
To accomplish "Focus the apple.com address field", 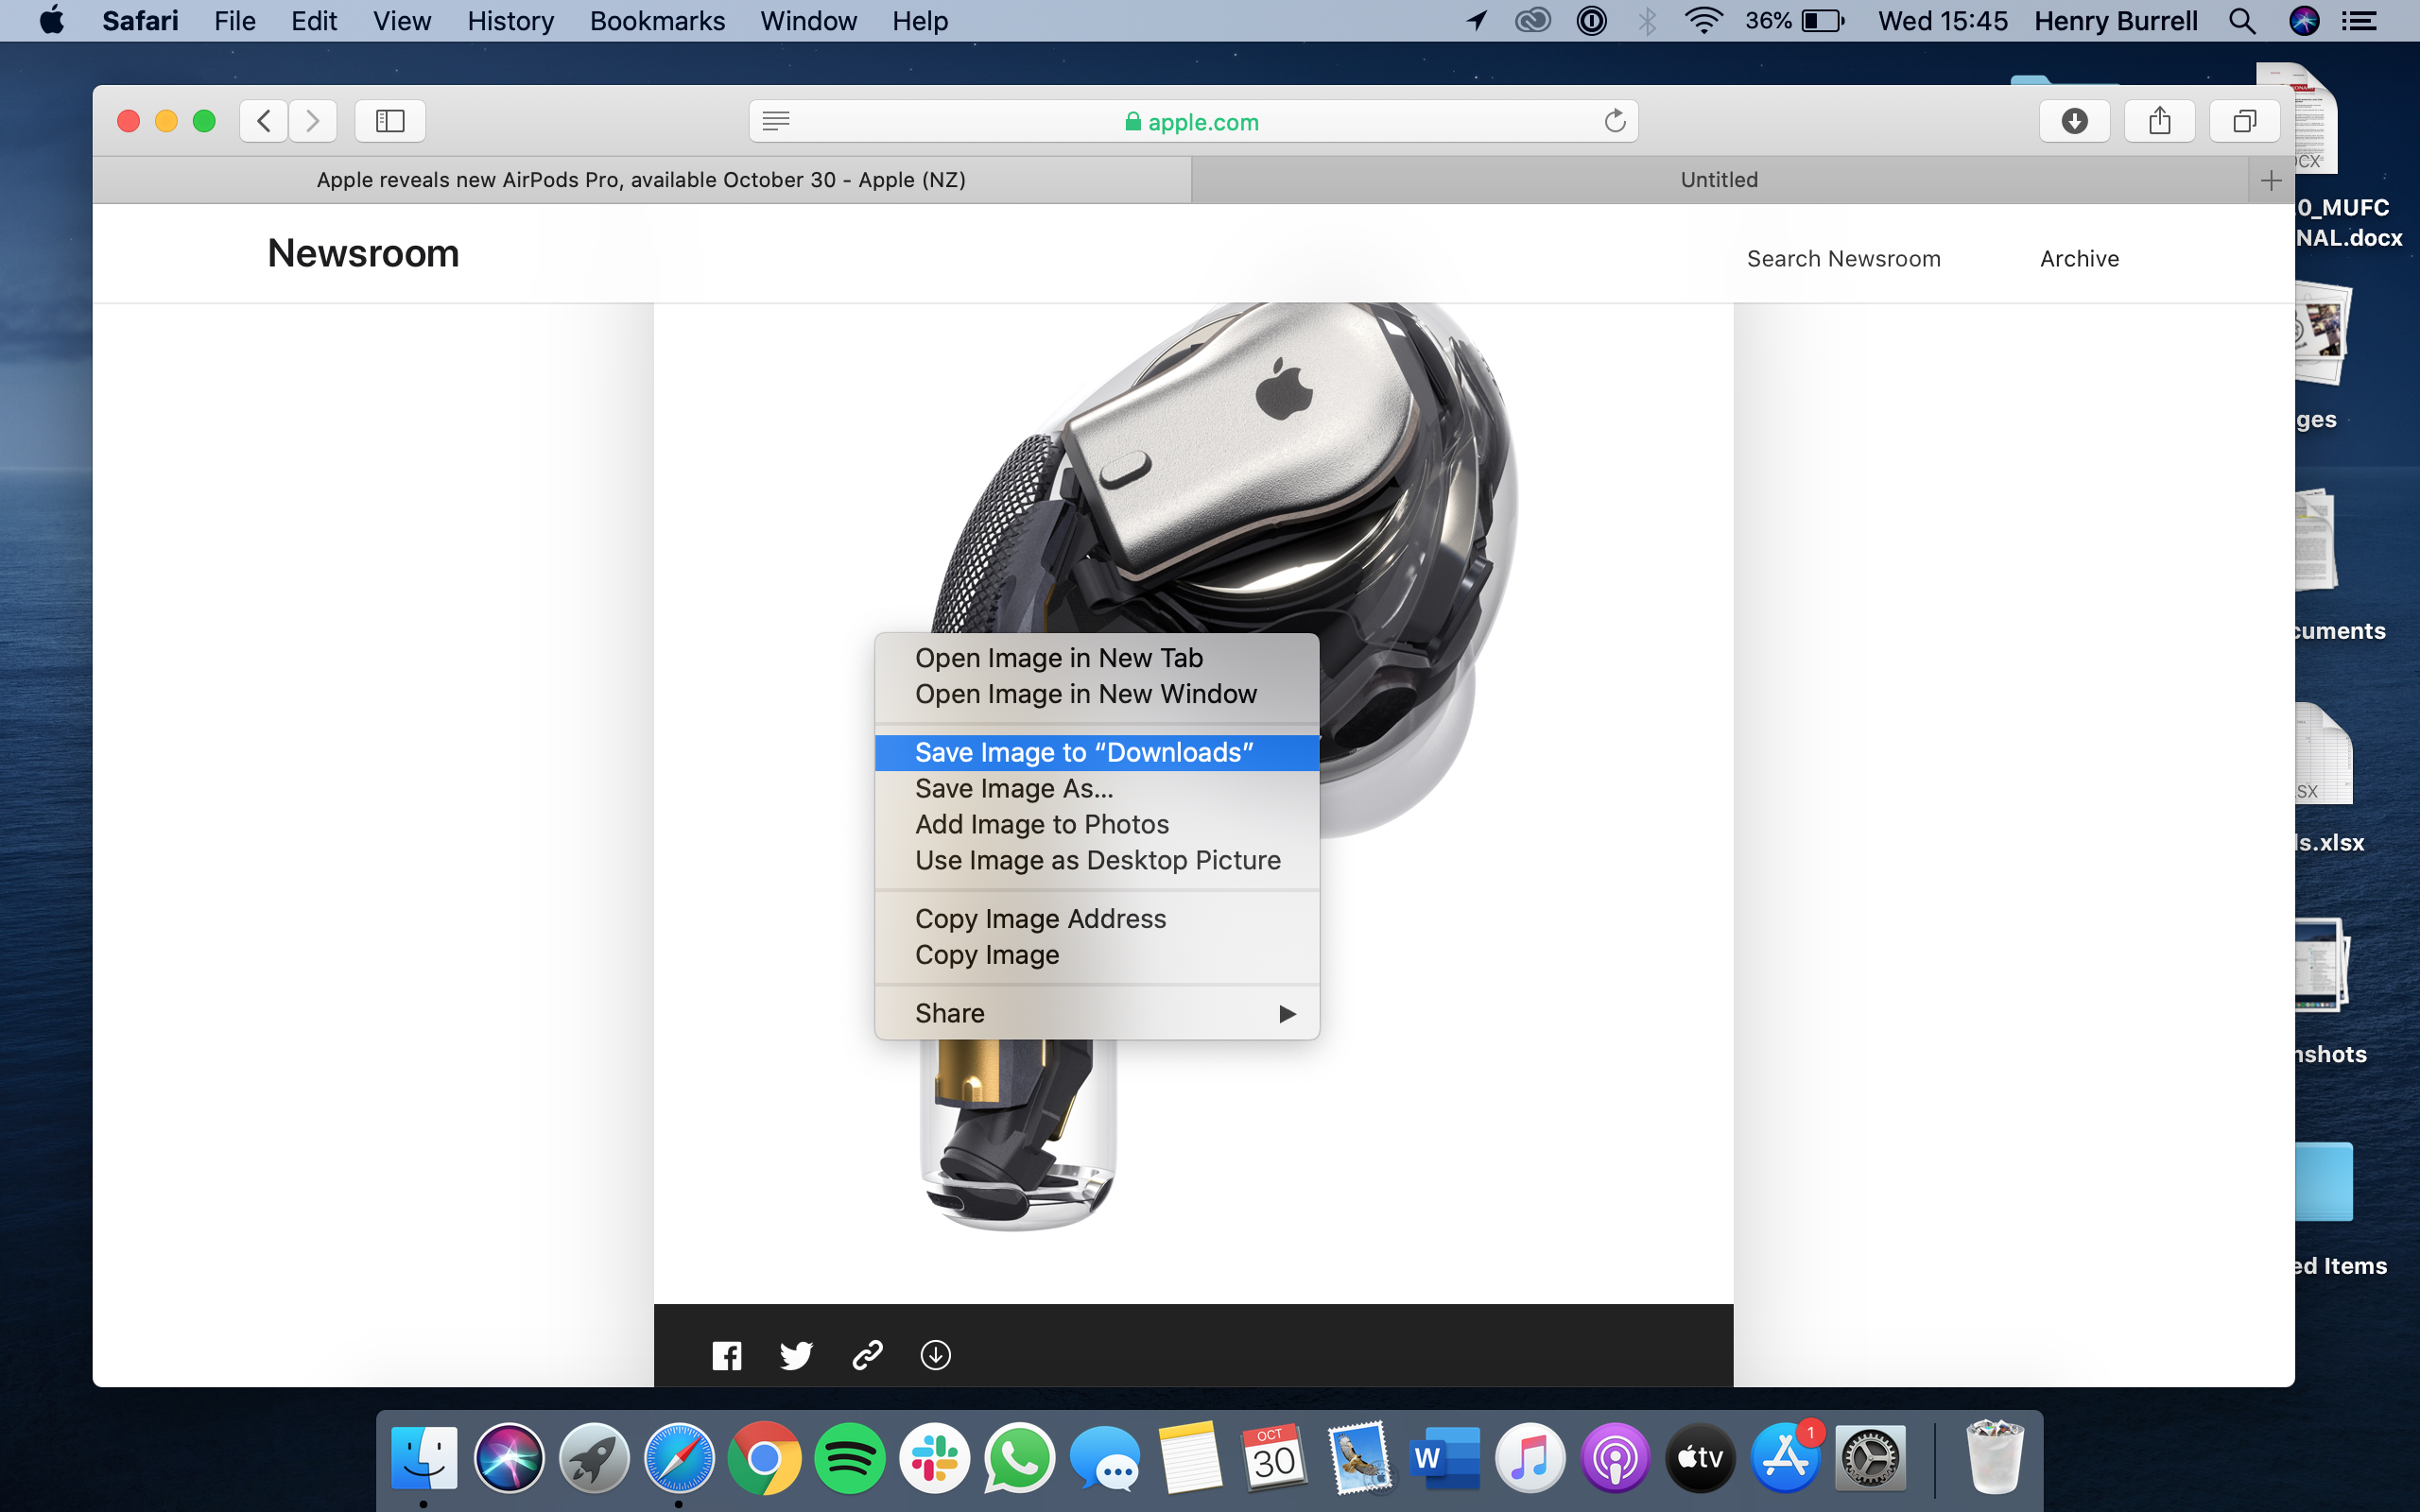I will [1193, 121].
